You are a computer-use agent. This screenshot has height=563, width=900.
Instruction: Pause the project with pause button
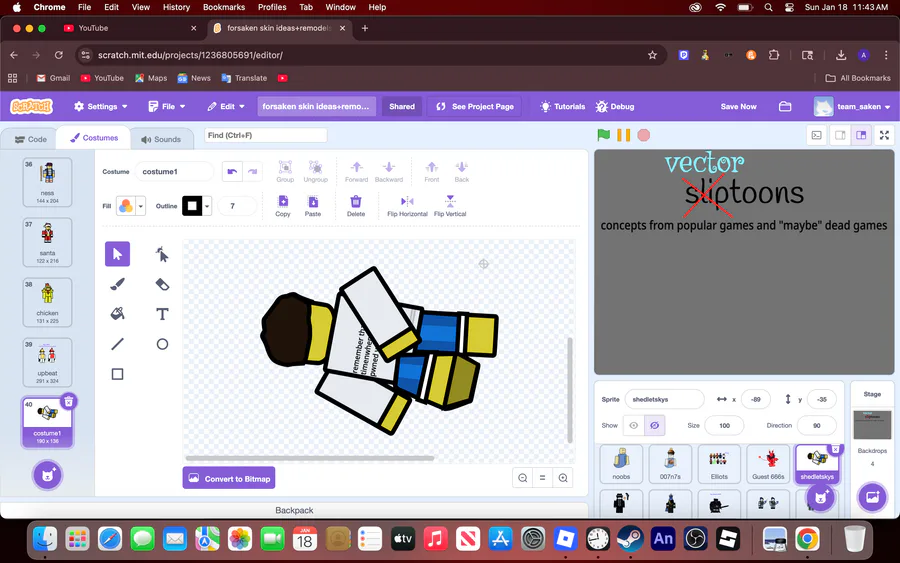click(x=623, y=135)
